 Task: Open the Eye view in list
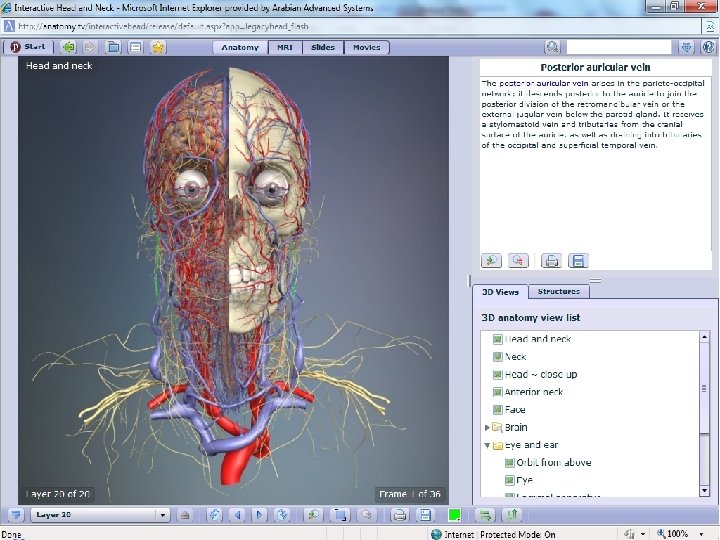(519, 480)
